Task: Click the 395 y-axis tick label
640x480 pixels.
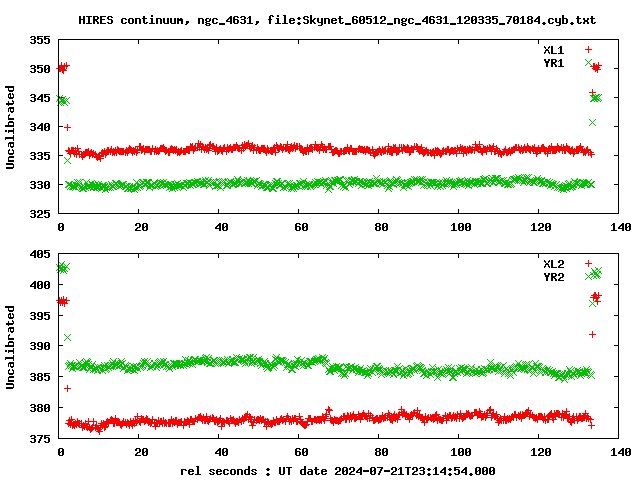Action: [x=40, y=316]
